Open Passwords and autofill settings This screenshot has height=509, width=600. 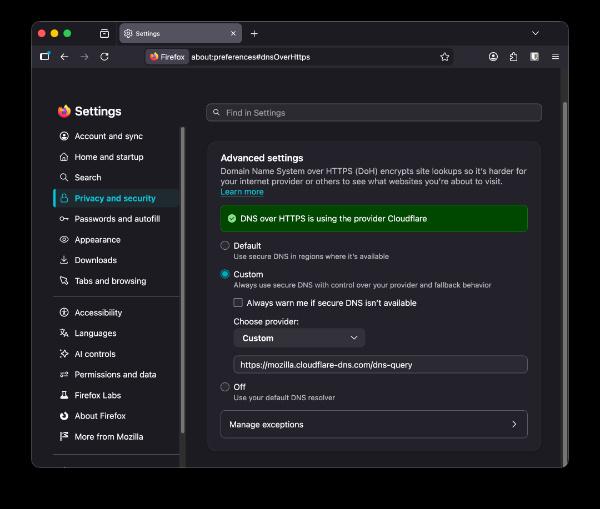117,219
